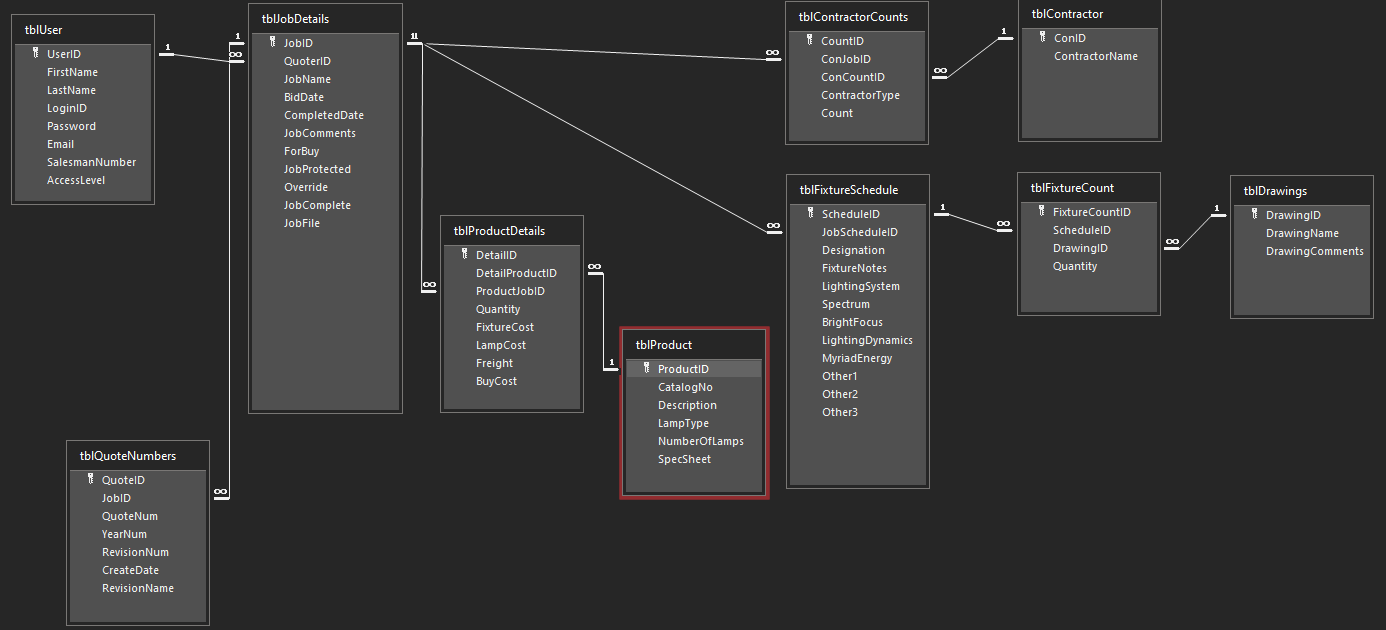Click the key icon next to JobID in tblJobDetails
This screenshot has height=630, width=1386.
click(272, 43)
